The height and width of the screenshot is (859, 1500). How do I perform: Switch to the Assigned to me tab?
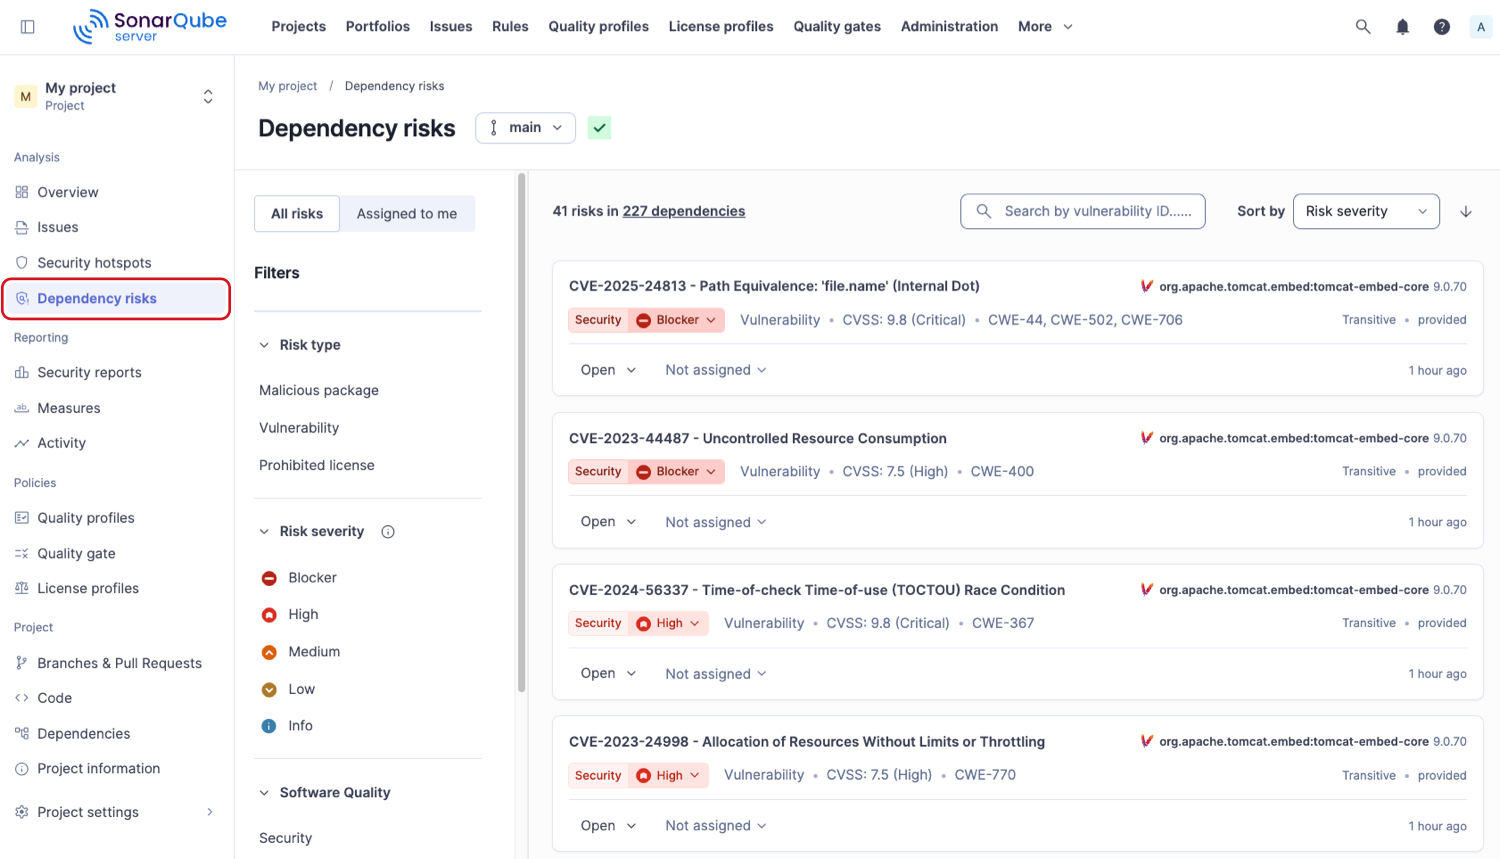coord(406,213)
